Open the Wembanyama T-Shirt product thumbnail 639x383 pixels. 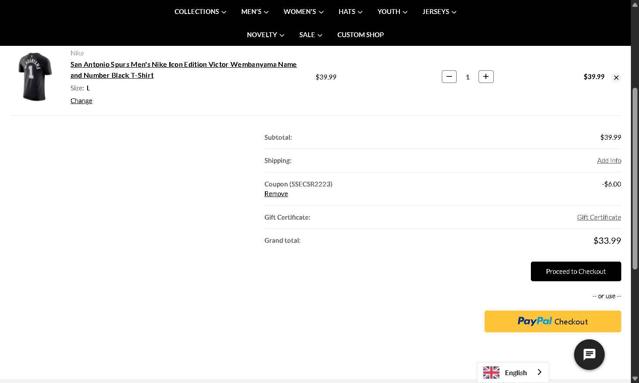coord(35,76)
